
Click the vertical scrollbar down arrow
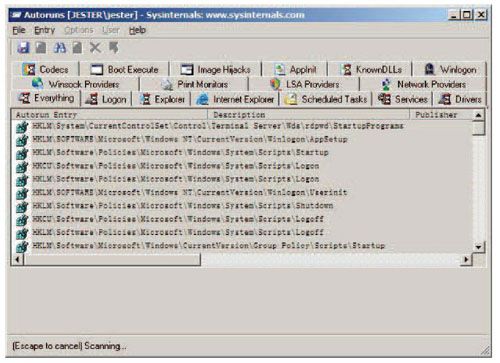[x=479, y=247]
